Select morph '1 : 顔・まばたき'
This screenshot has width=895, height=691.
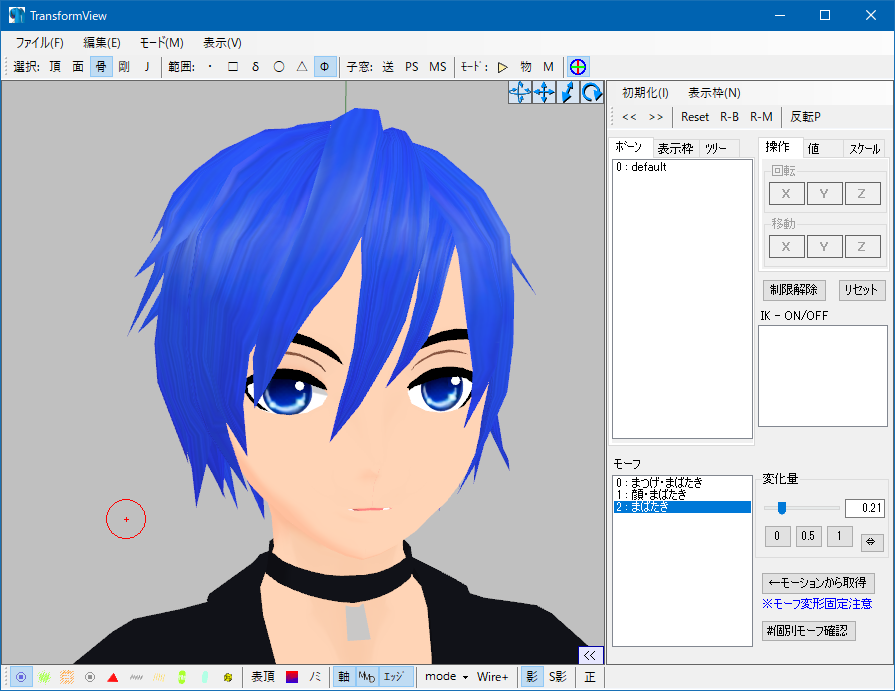682,494
